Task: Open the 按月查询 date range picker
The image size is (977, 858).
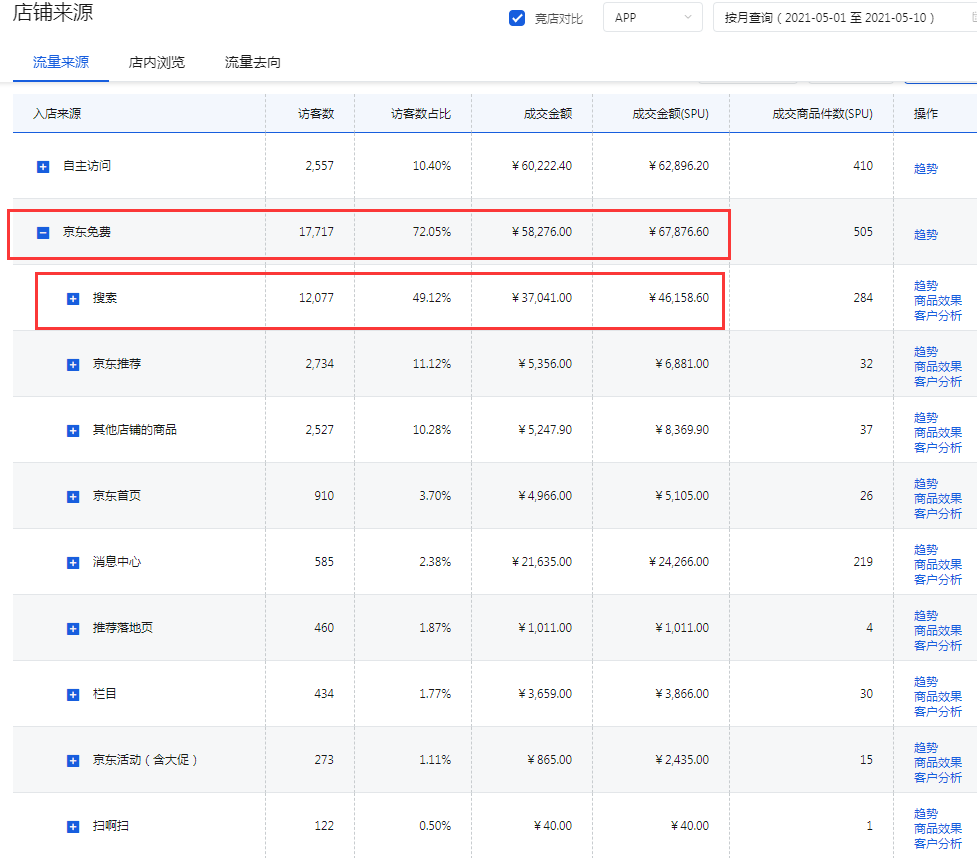Action: 844,17
